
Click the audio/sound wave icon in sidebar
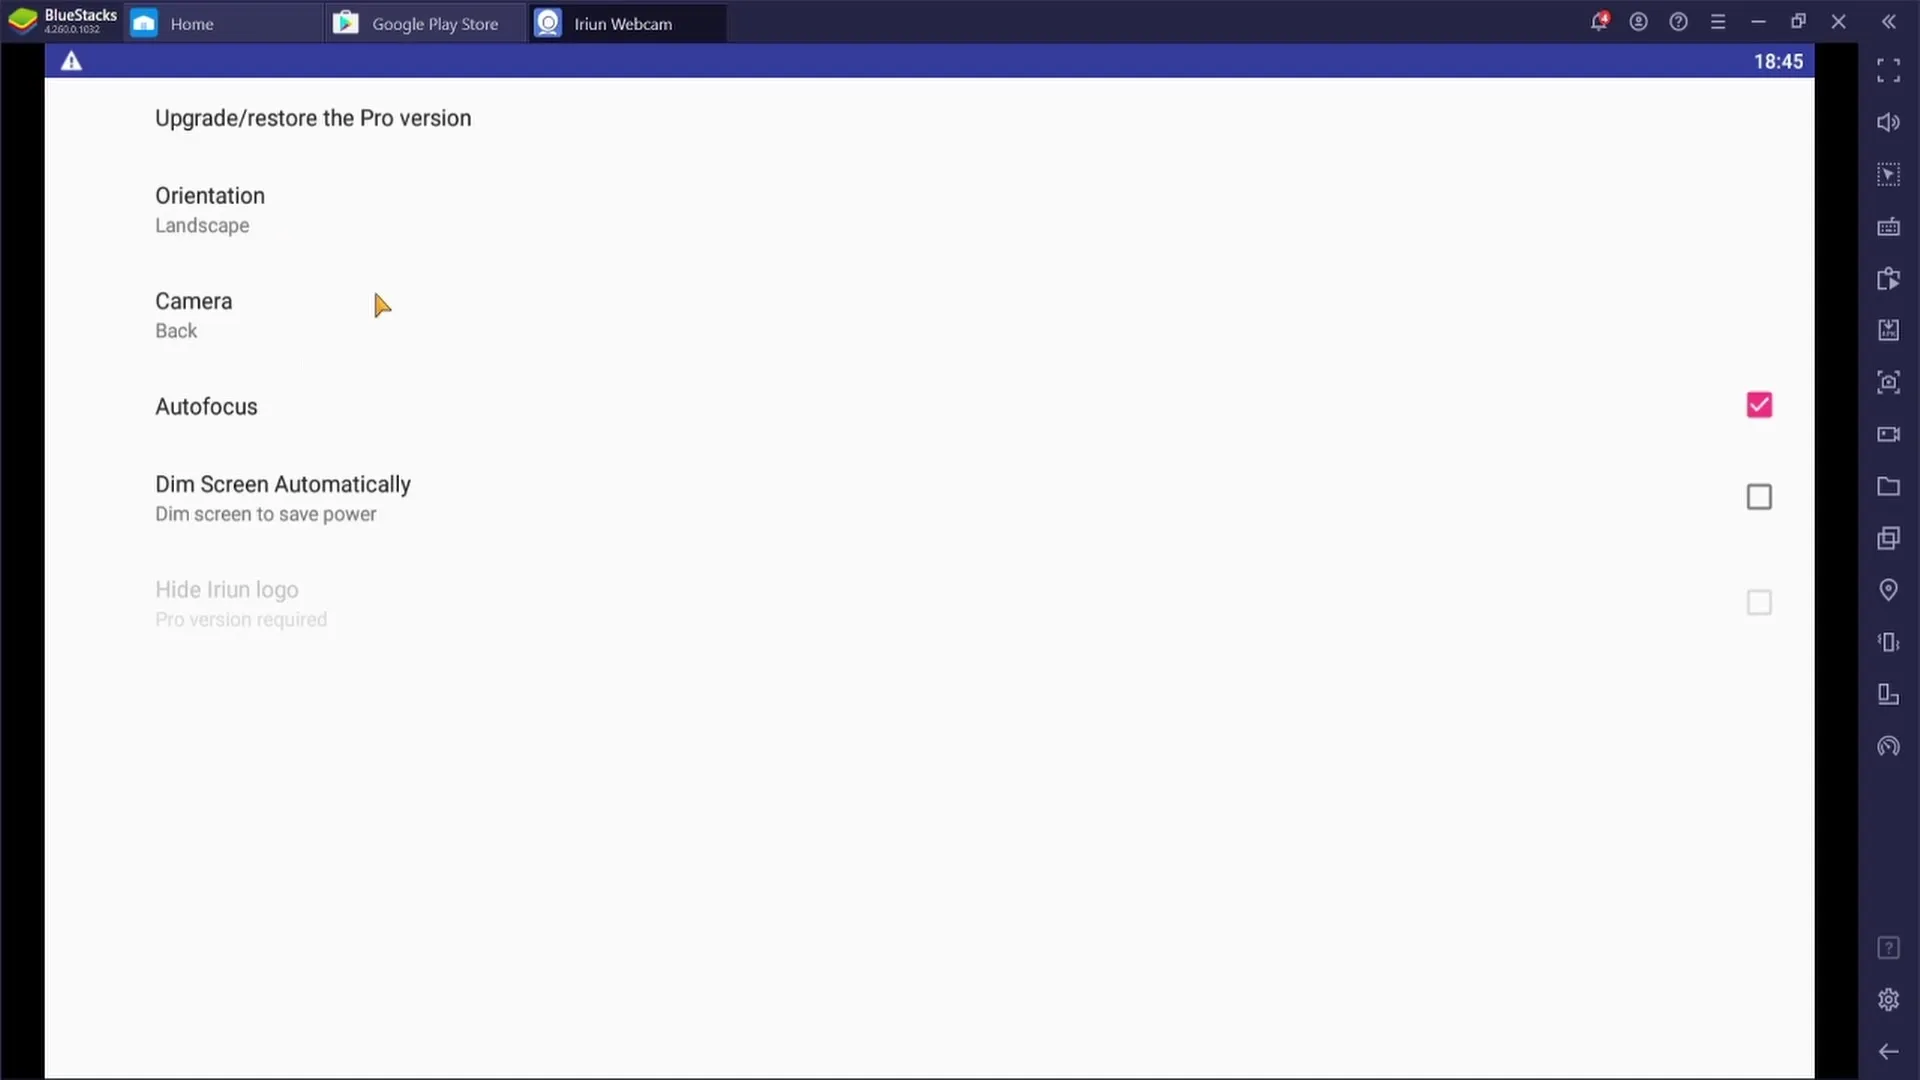(1888, 121)
